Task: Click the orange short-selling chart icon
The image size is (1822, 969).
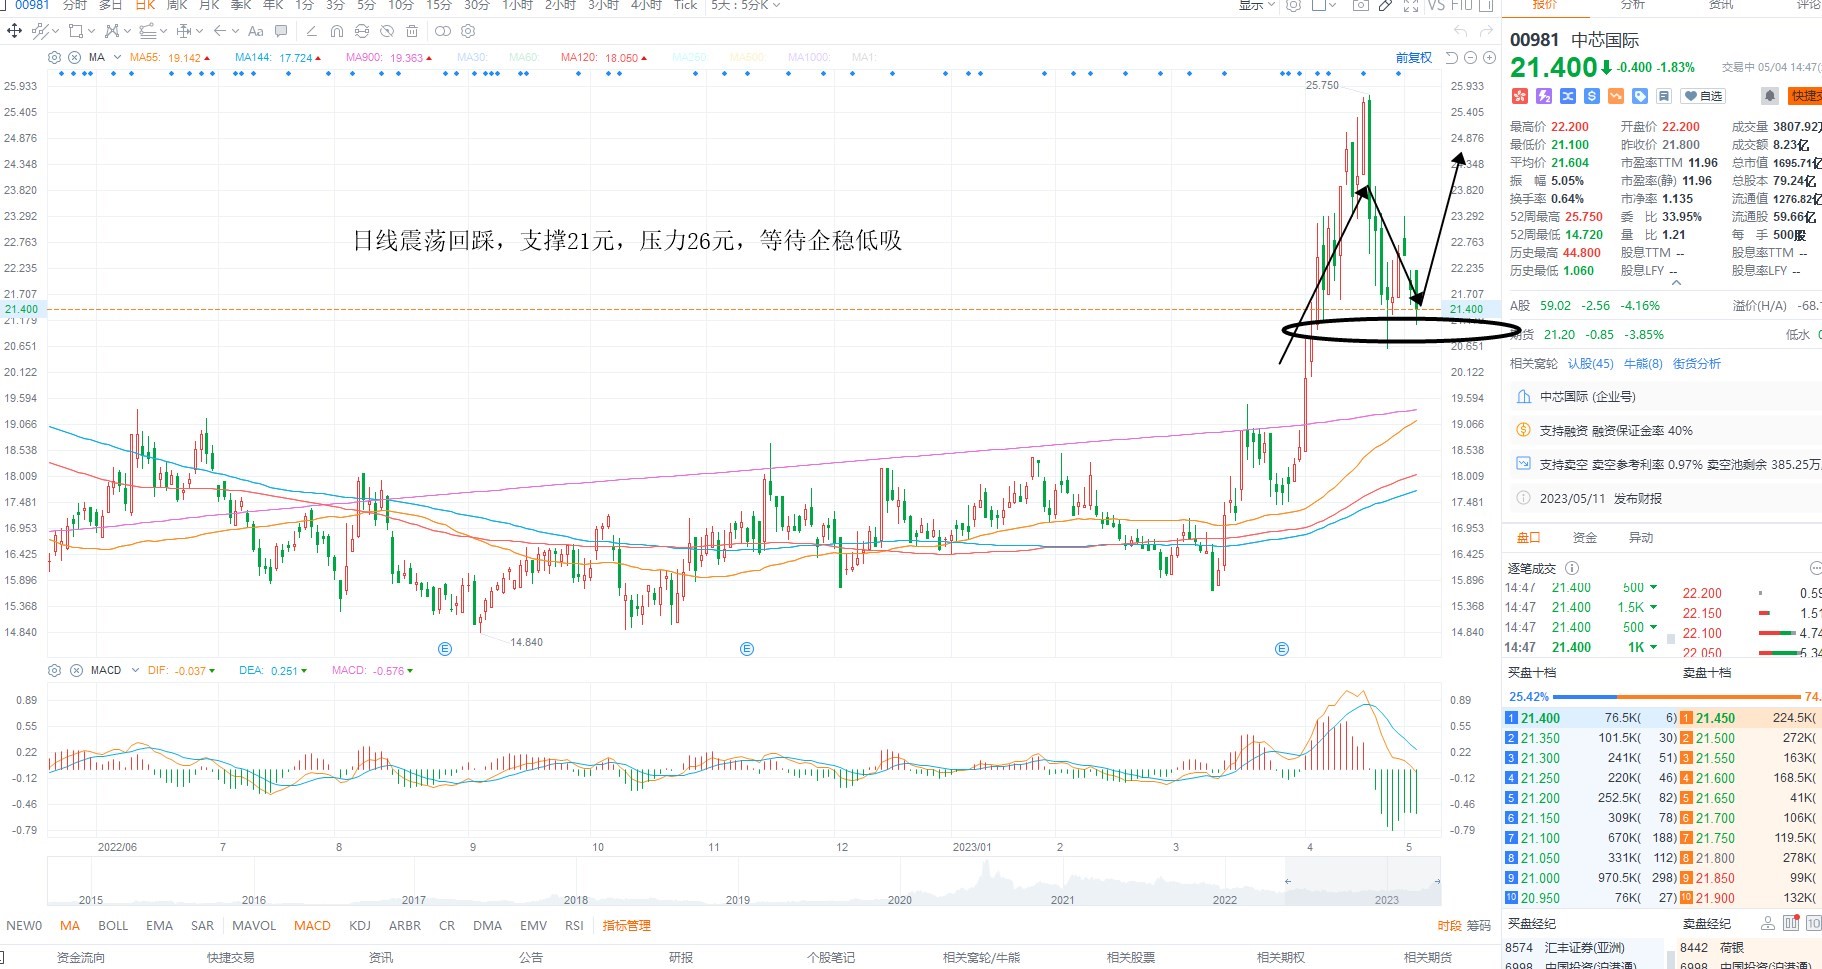Action: tap(1616, 96)
